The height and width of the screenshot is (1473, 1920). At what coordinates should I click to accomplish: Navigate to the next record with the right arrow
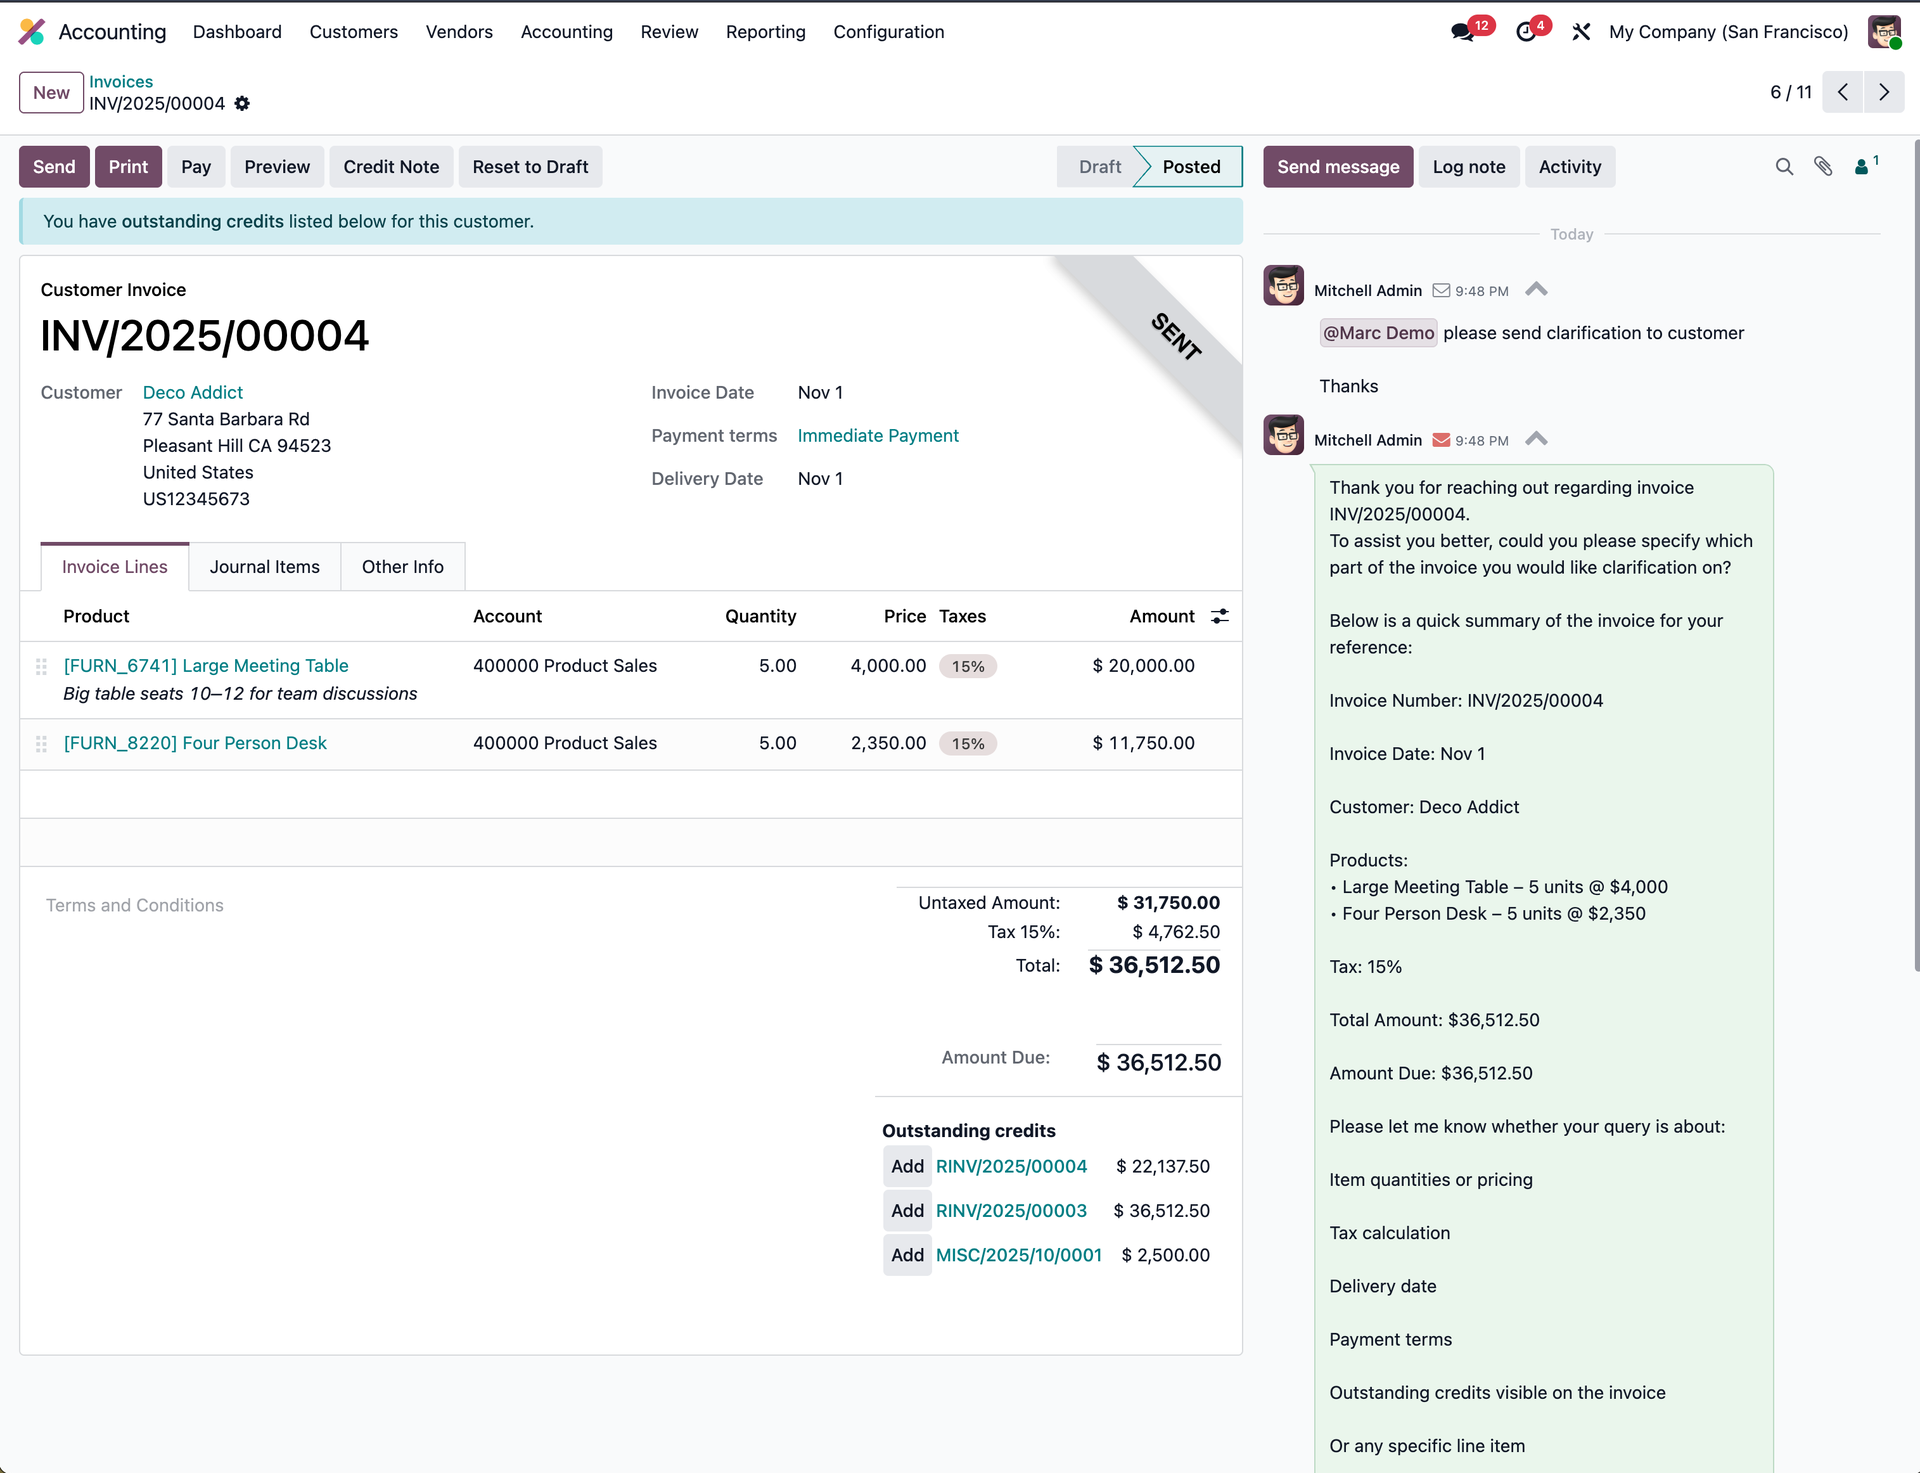(1884, 92)
